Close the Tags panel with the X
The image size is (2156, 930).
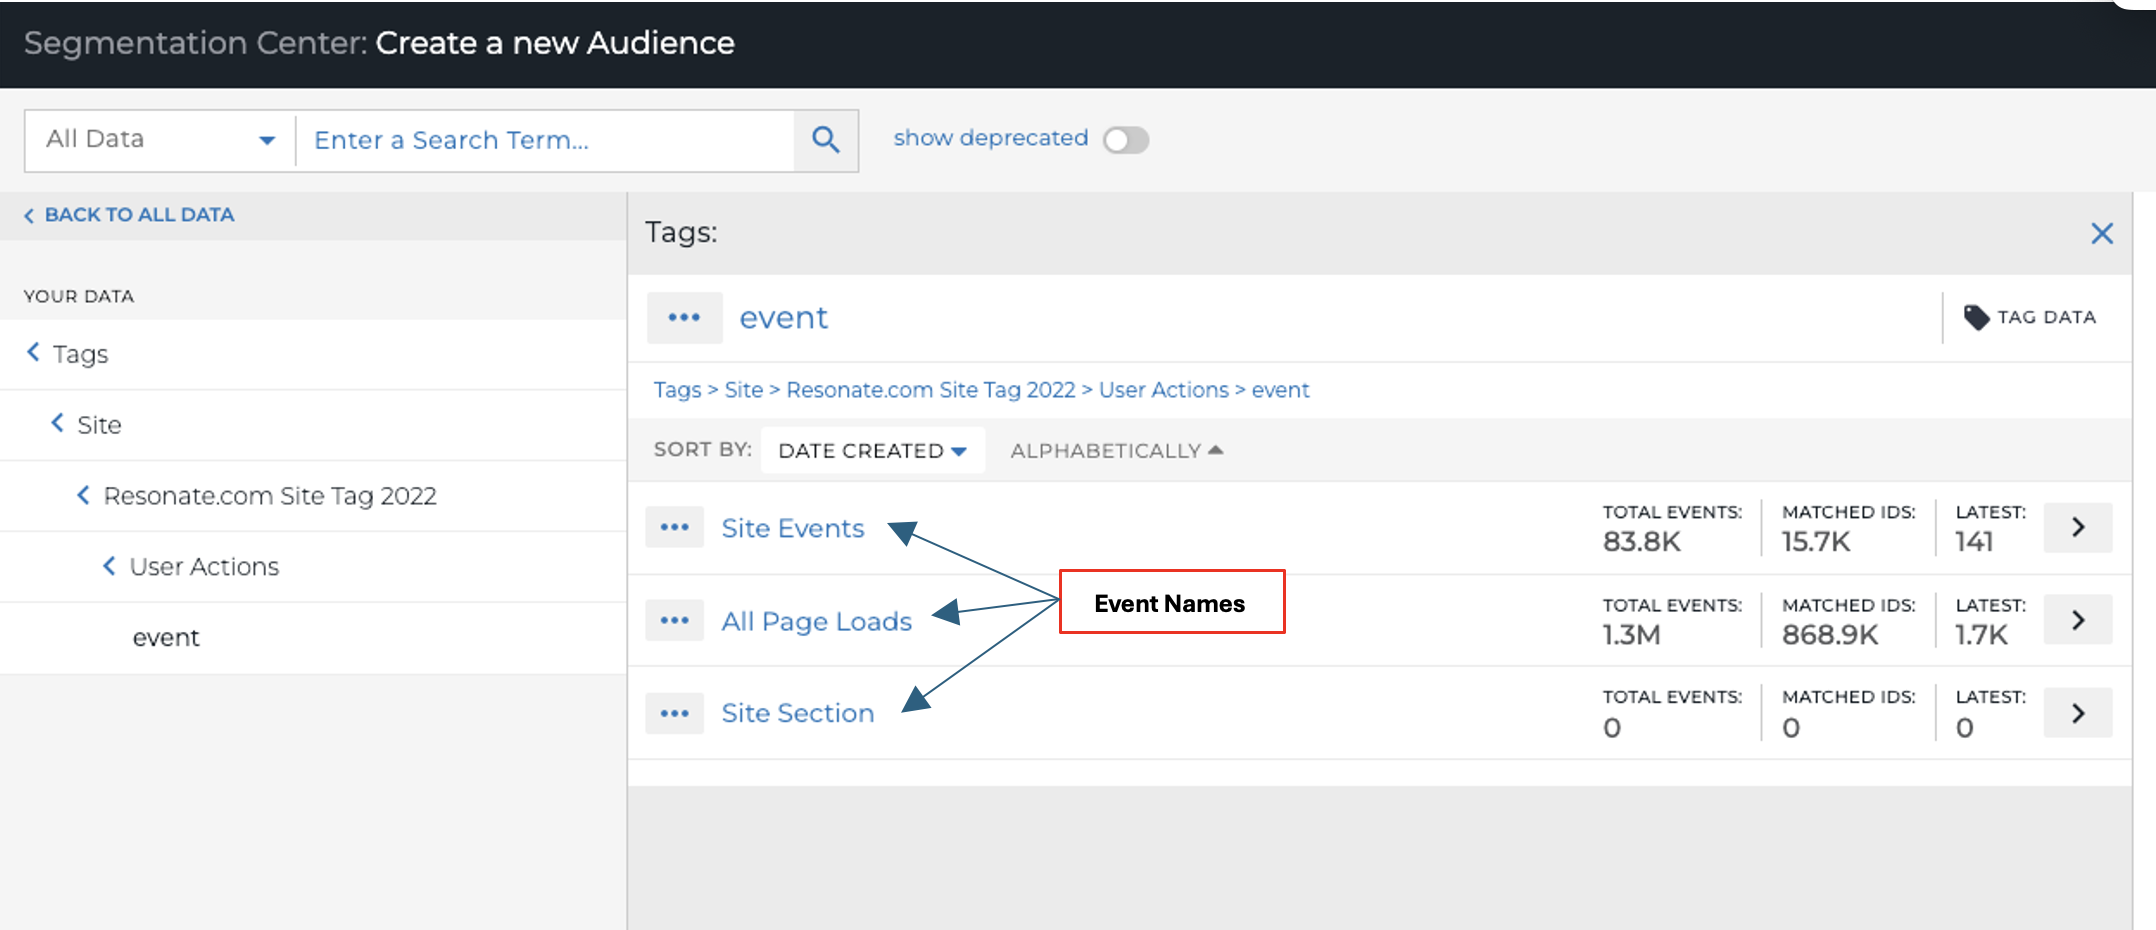click(x=2102, y=233)
